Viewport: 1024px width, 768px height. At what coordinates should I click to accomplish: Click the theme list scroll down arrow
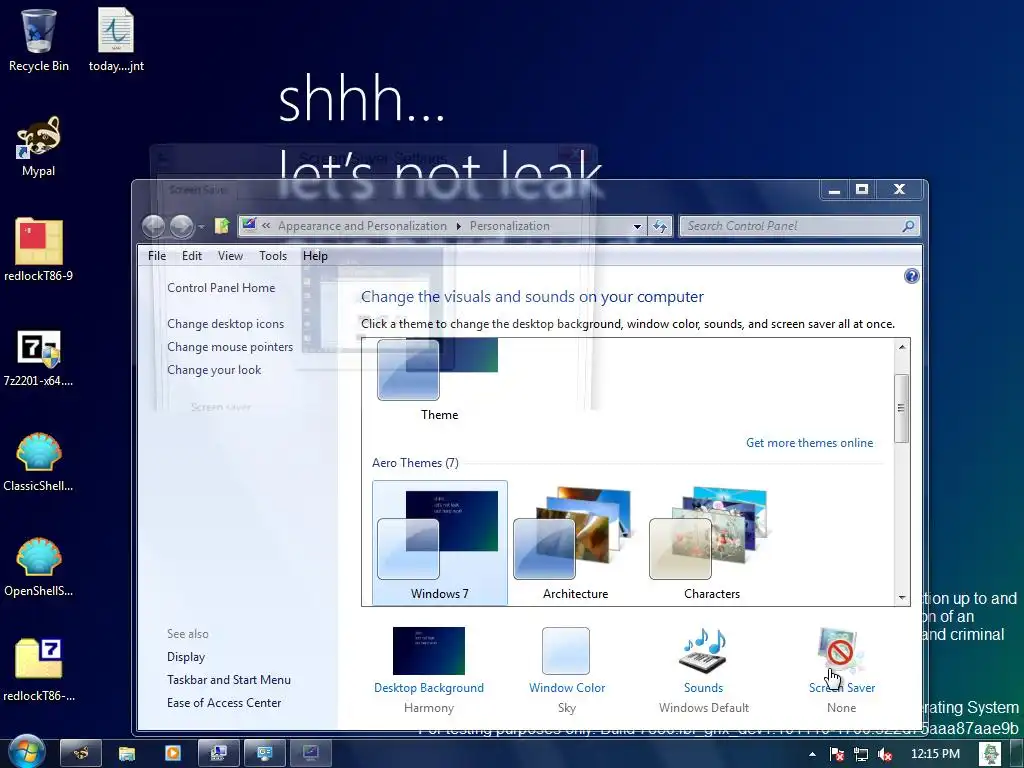coord(902,598)
